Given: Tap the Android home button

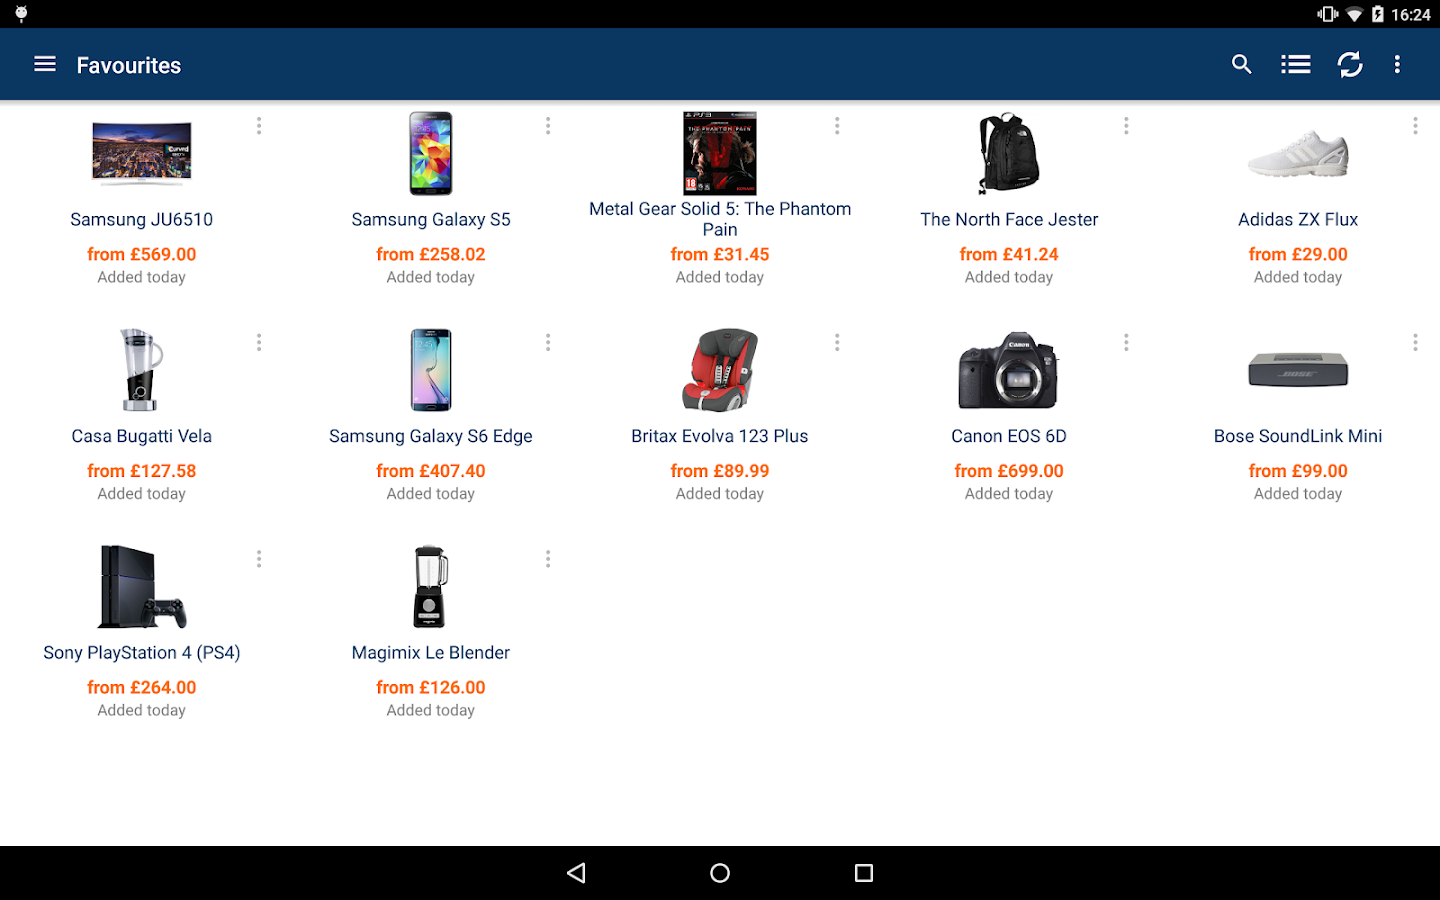Looking at the screenshot, I should [720, 873].
